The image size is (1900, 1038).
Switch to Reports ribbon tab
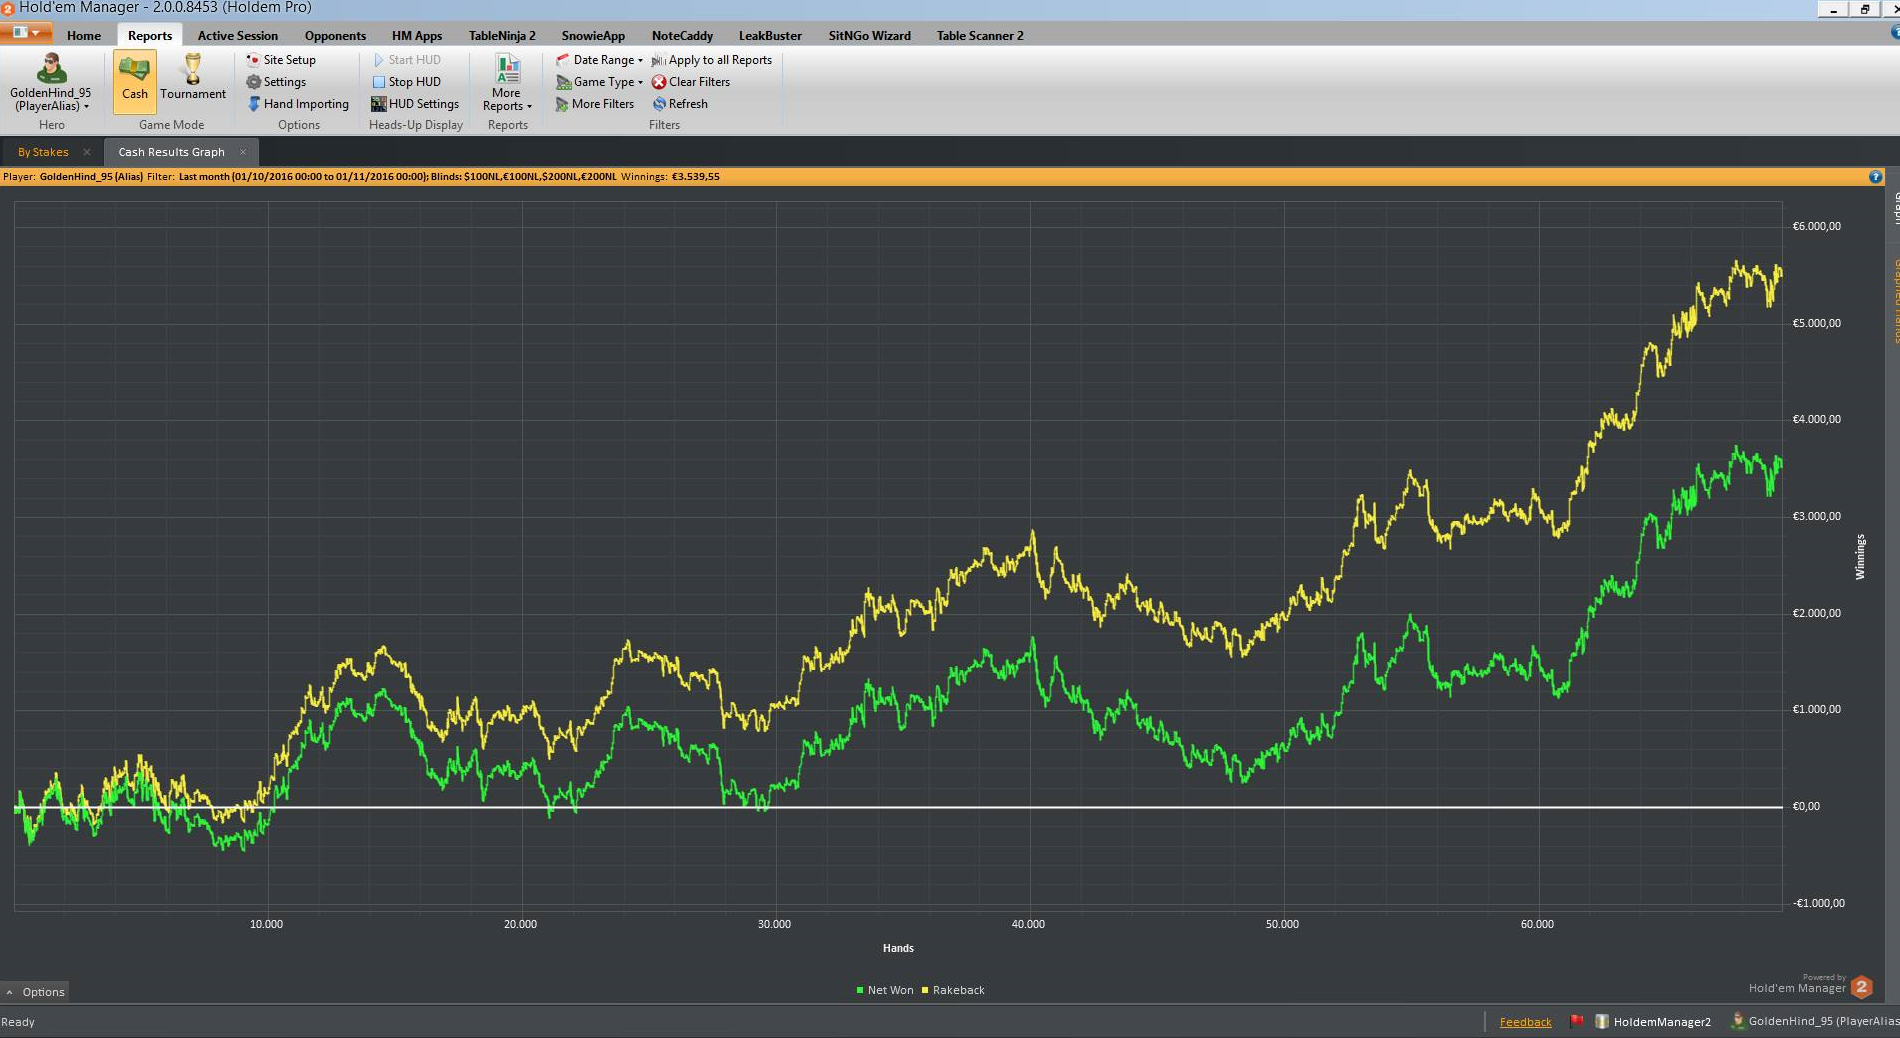tap(150, 36)
